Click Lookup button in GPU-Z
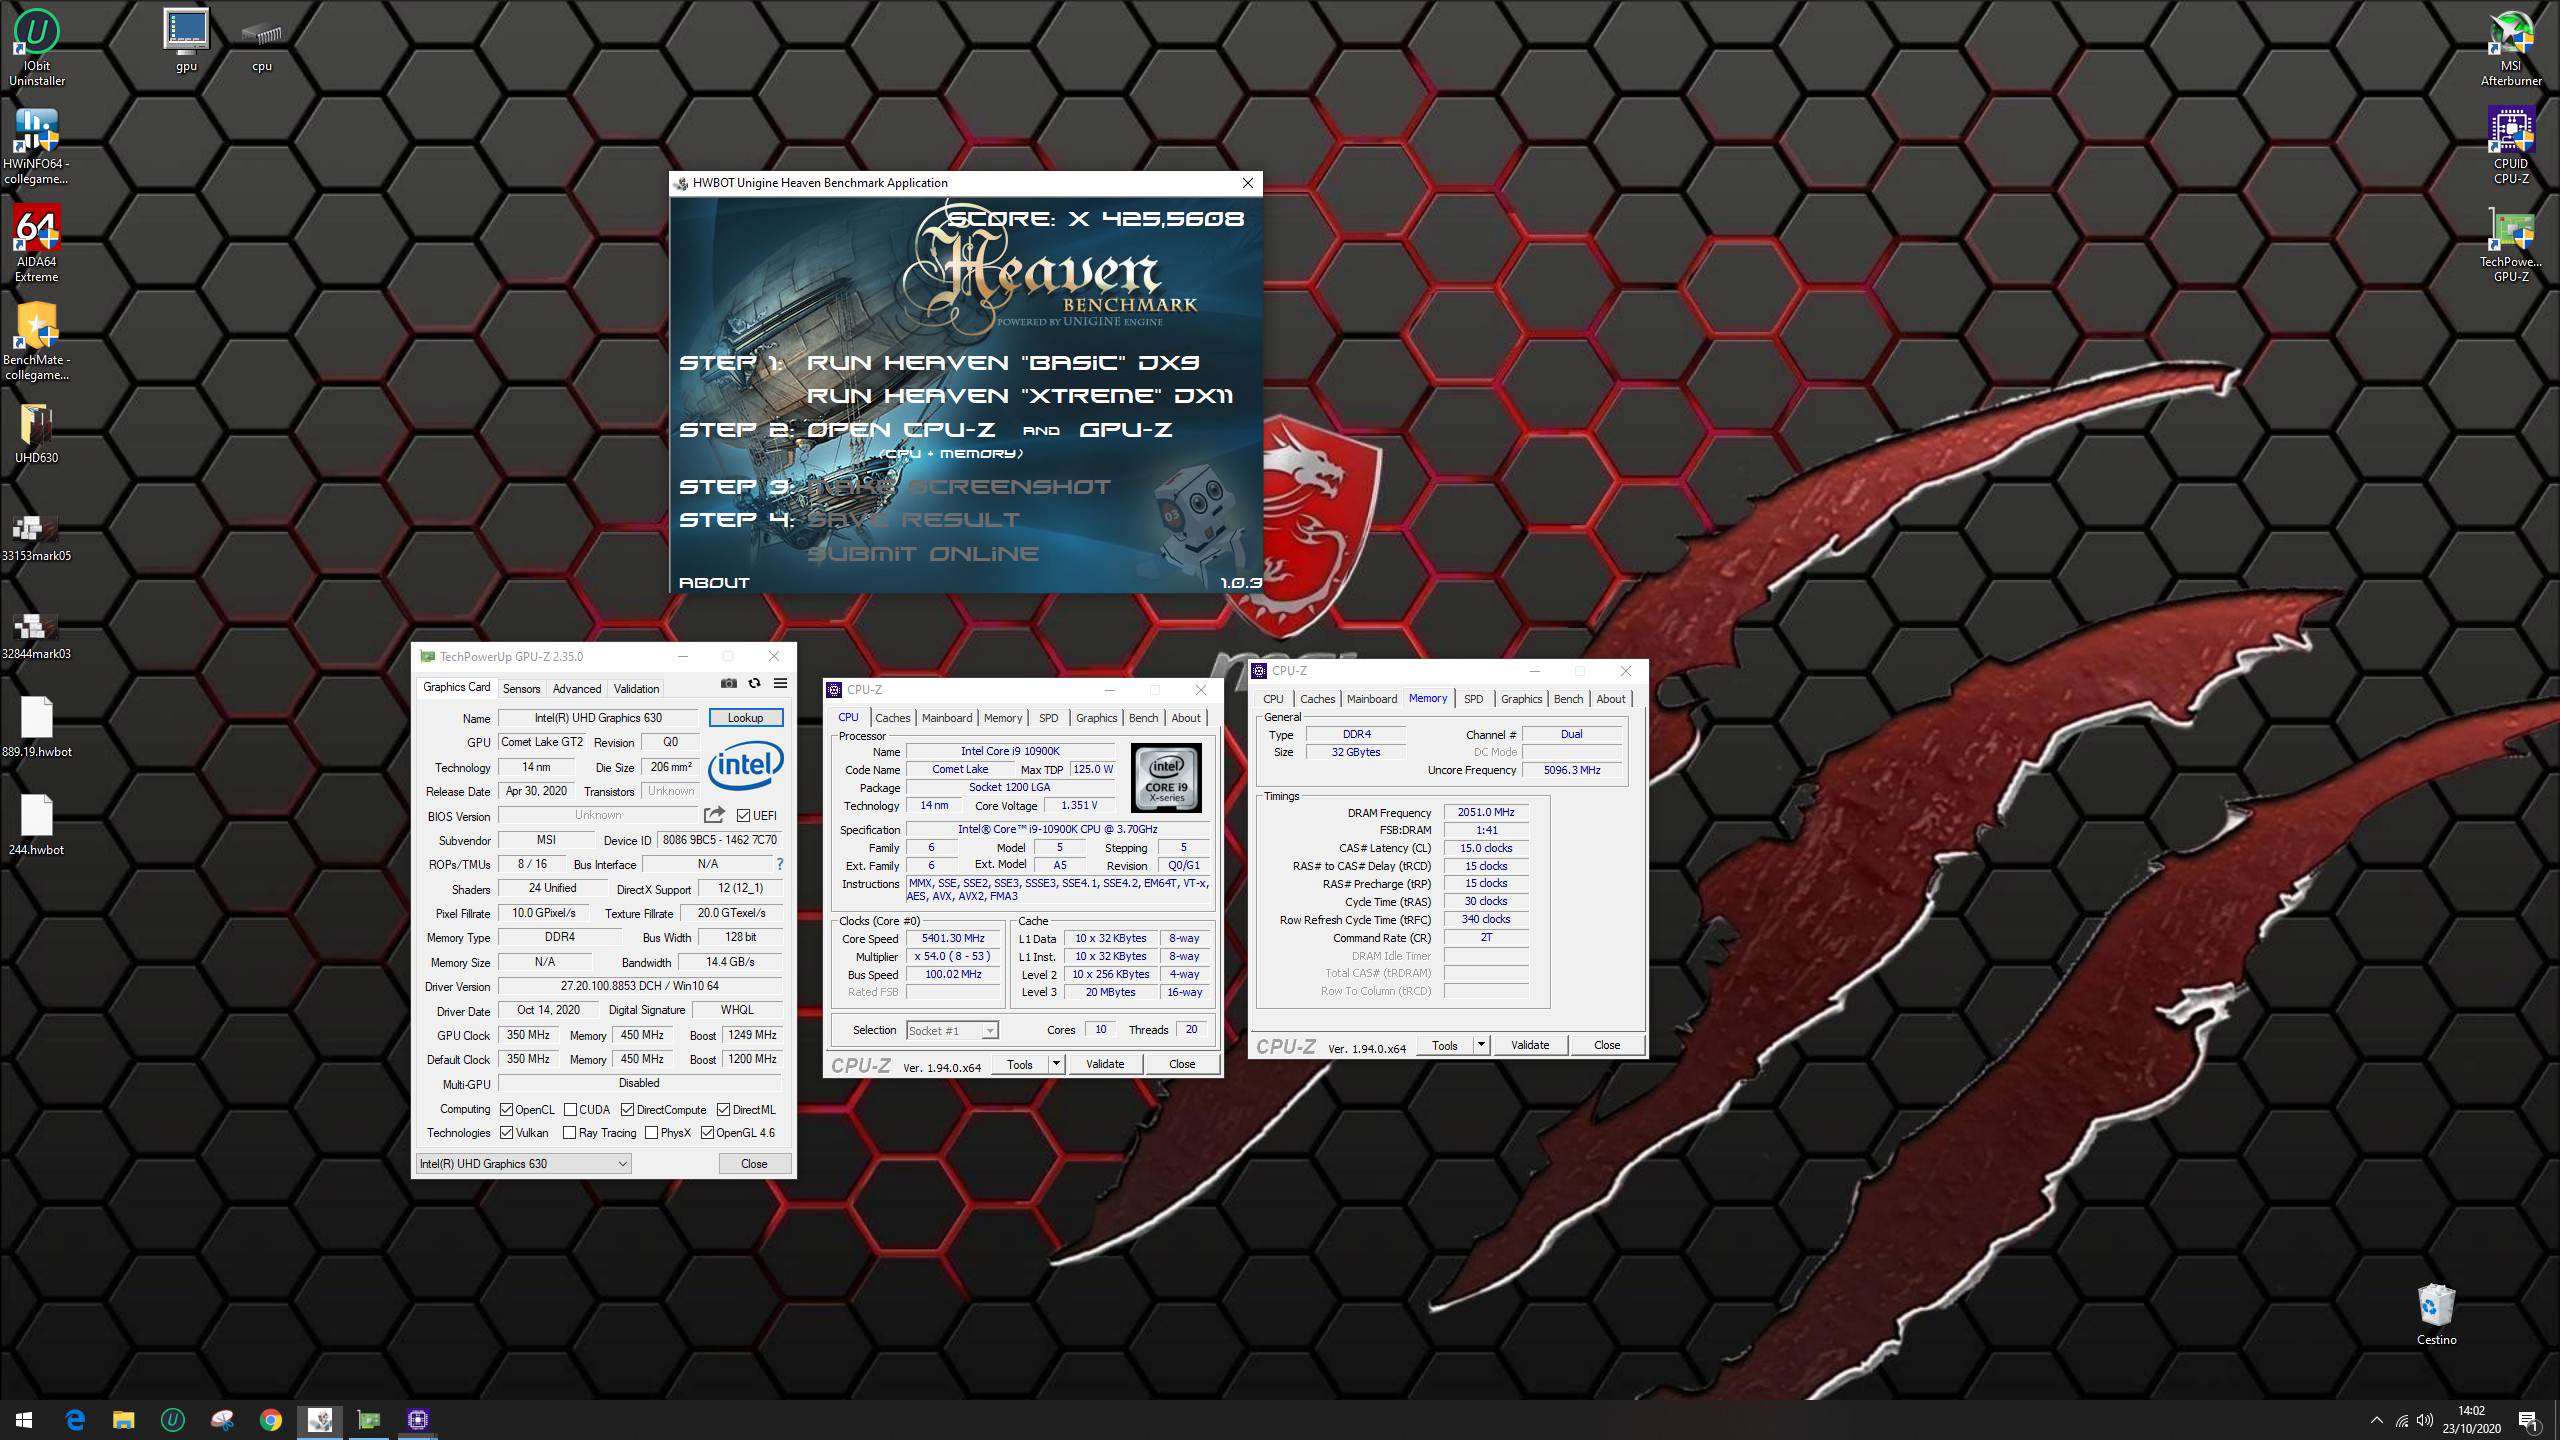 (746, 718)
